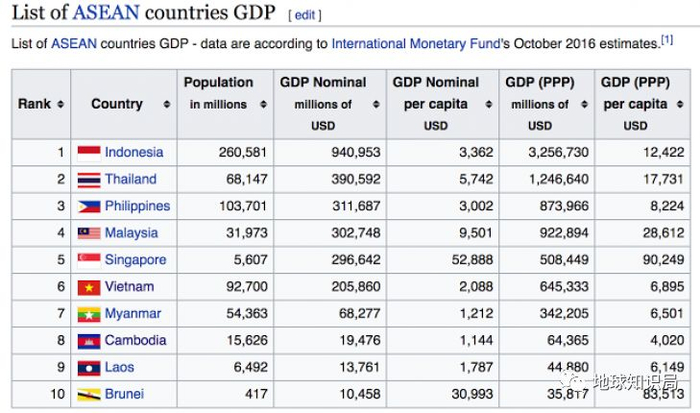Sort table by Rank column arrows
Viewport: 700px width, 413px height.
(61, 104)
